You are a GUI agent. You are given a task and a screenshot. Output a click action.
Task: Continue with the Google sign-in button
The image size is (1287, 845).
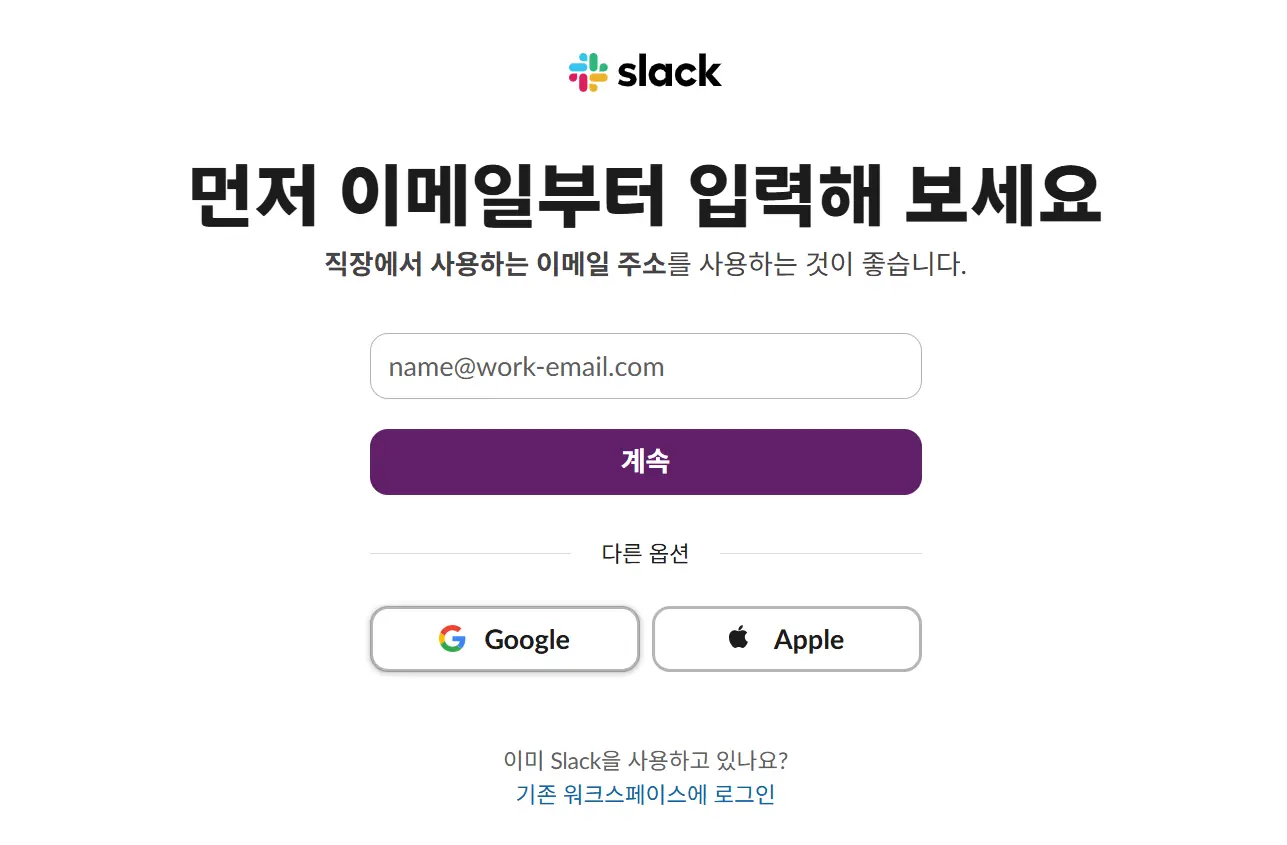point(504,639)
